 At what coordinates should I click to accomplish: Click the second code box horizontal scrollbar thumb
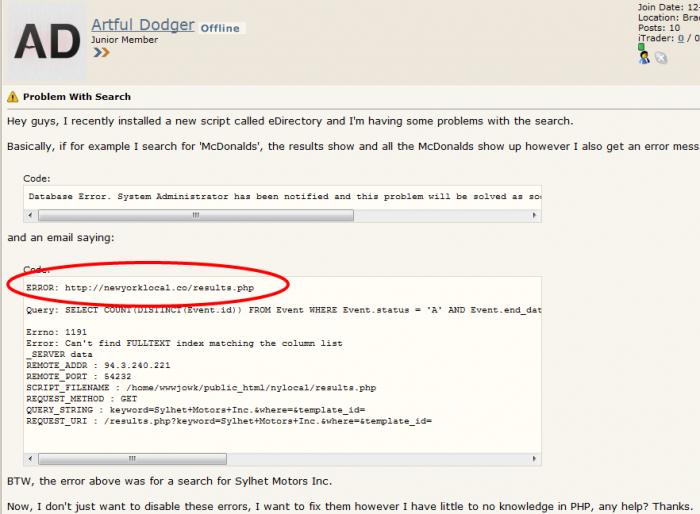click(x=133, y=459)
